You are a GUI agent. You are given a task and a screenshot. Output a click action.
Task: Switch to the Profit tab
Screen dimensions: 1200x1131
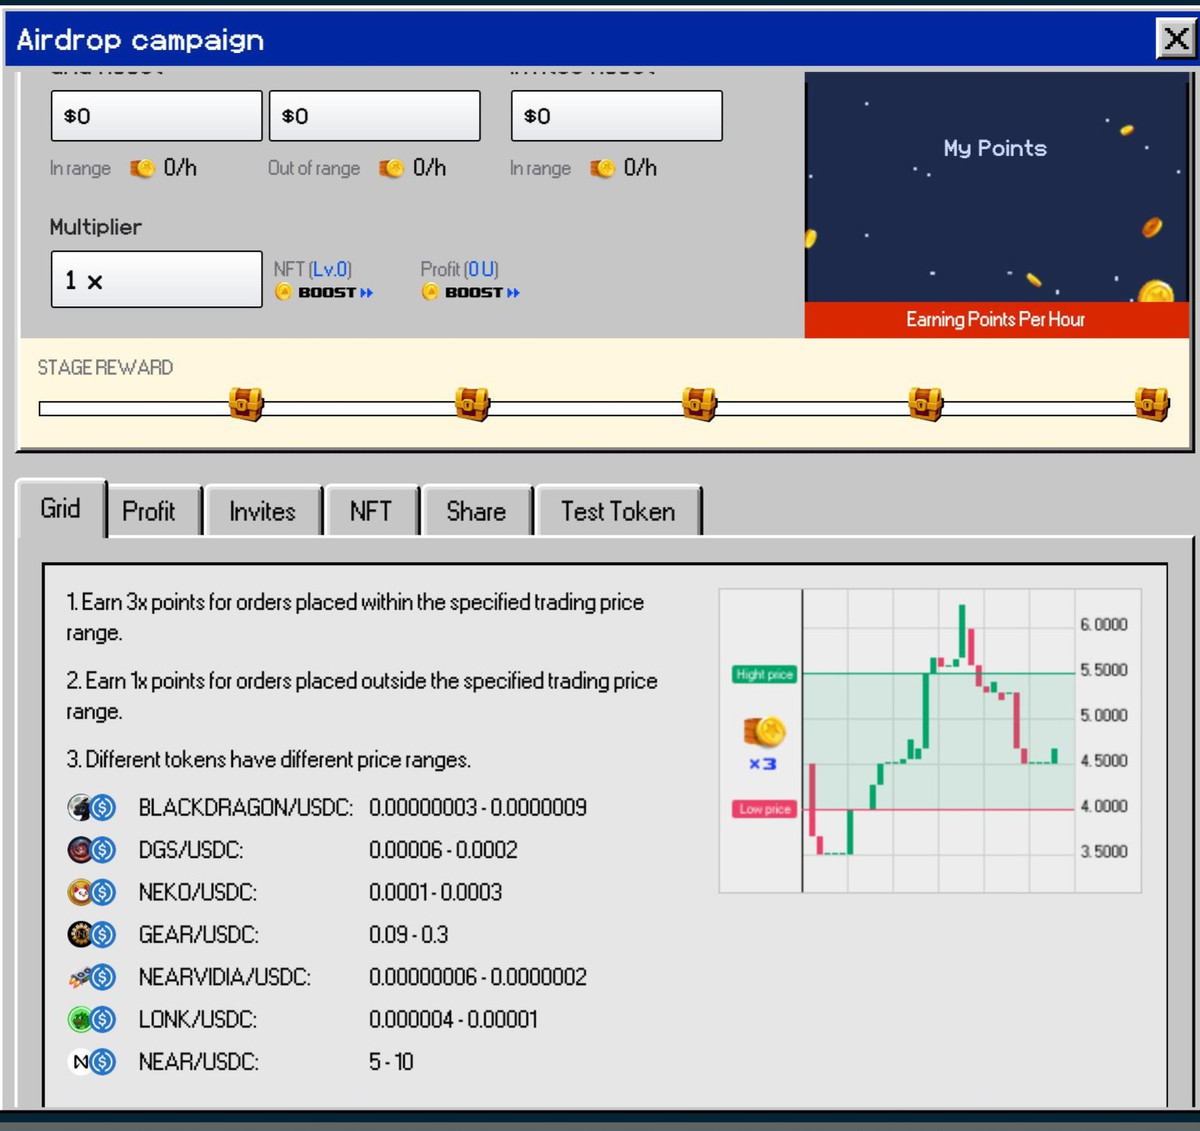click(149, 511)
